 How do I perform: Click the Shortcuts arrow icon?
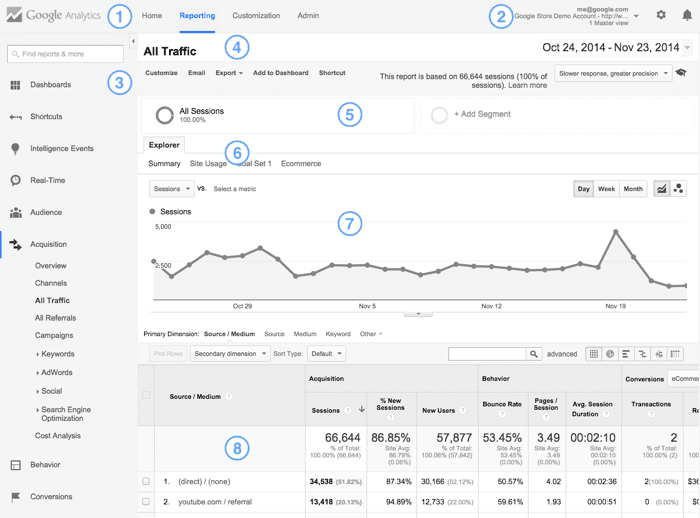pos(15,117)
